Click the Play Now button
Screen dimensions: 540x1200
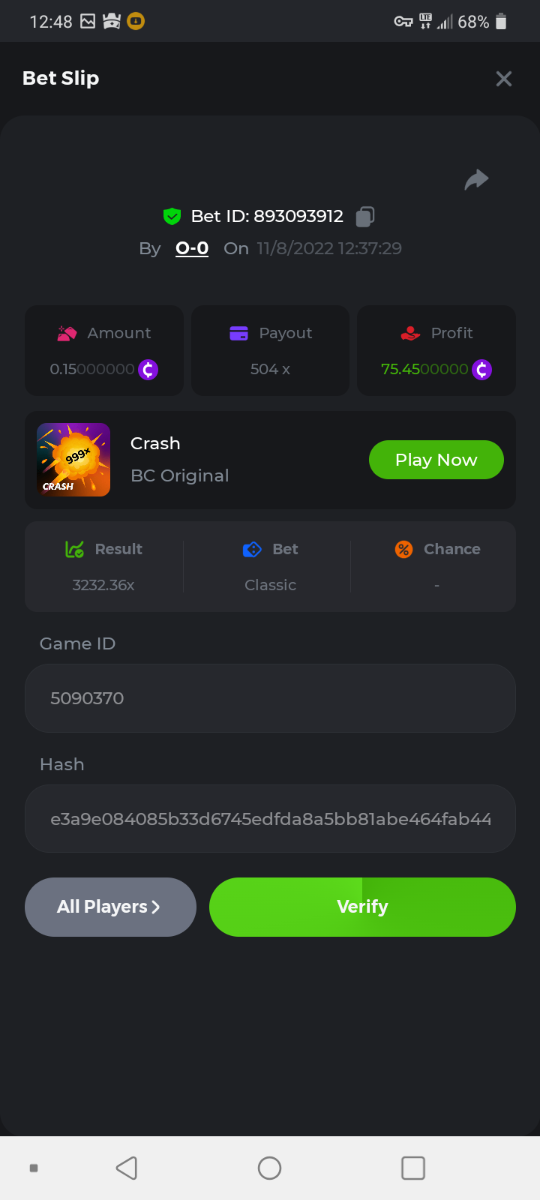point(436,460)
